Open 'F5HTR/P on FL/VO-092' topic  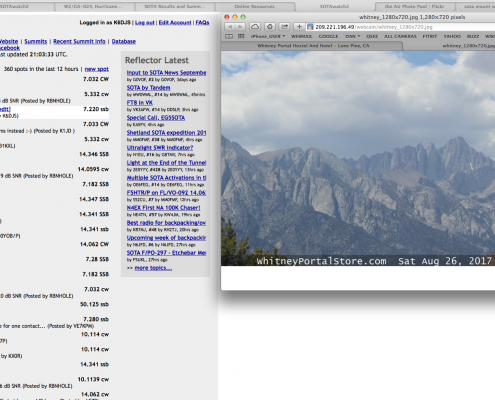166,193
